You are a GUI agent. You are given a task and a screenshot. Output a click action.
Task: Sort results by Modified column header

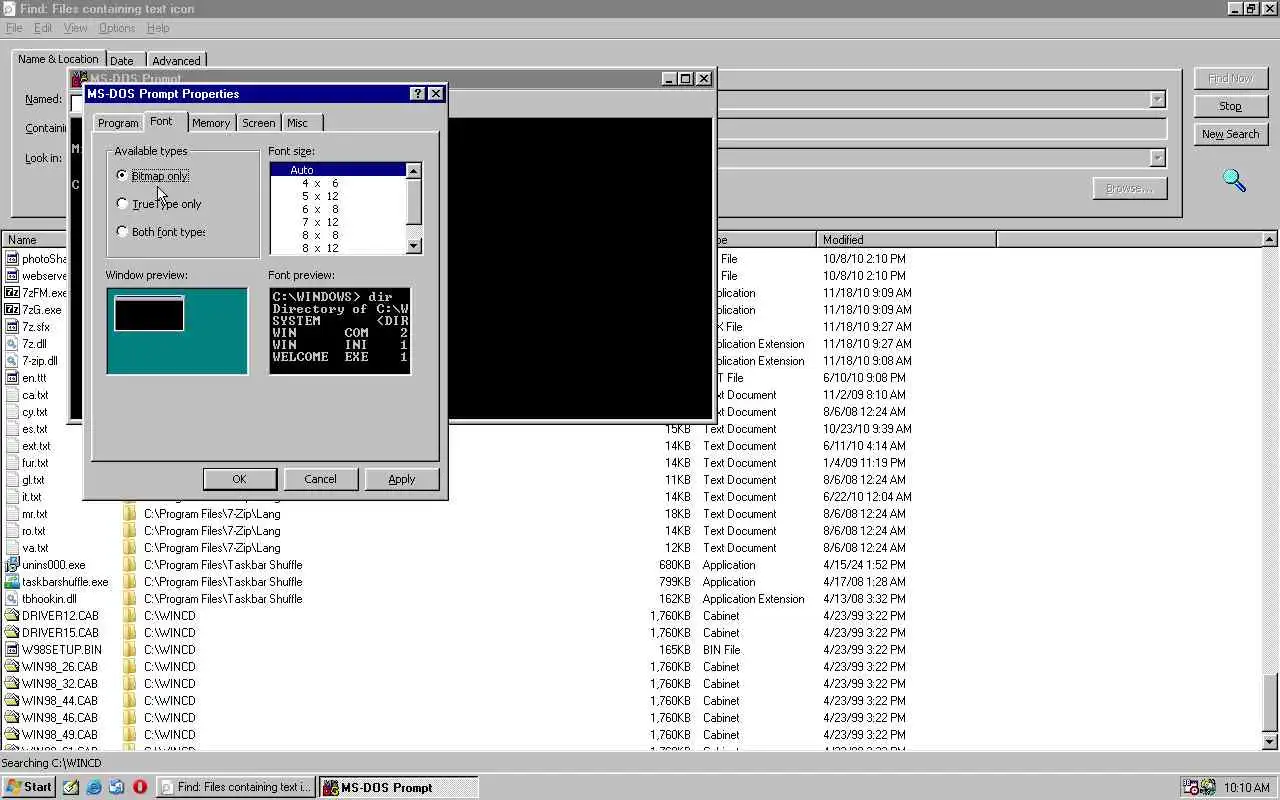[906, 240]
